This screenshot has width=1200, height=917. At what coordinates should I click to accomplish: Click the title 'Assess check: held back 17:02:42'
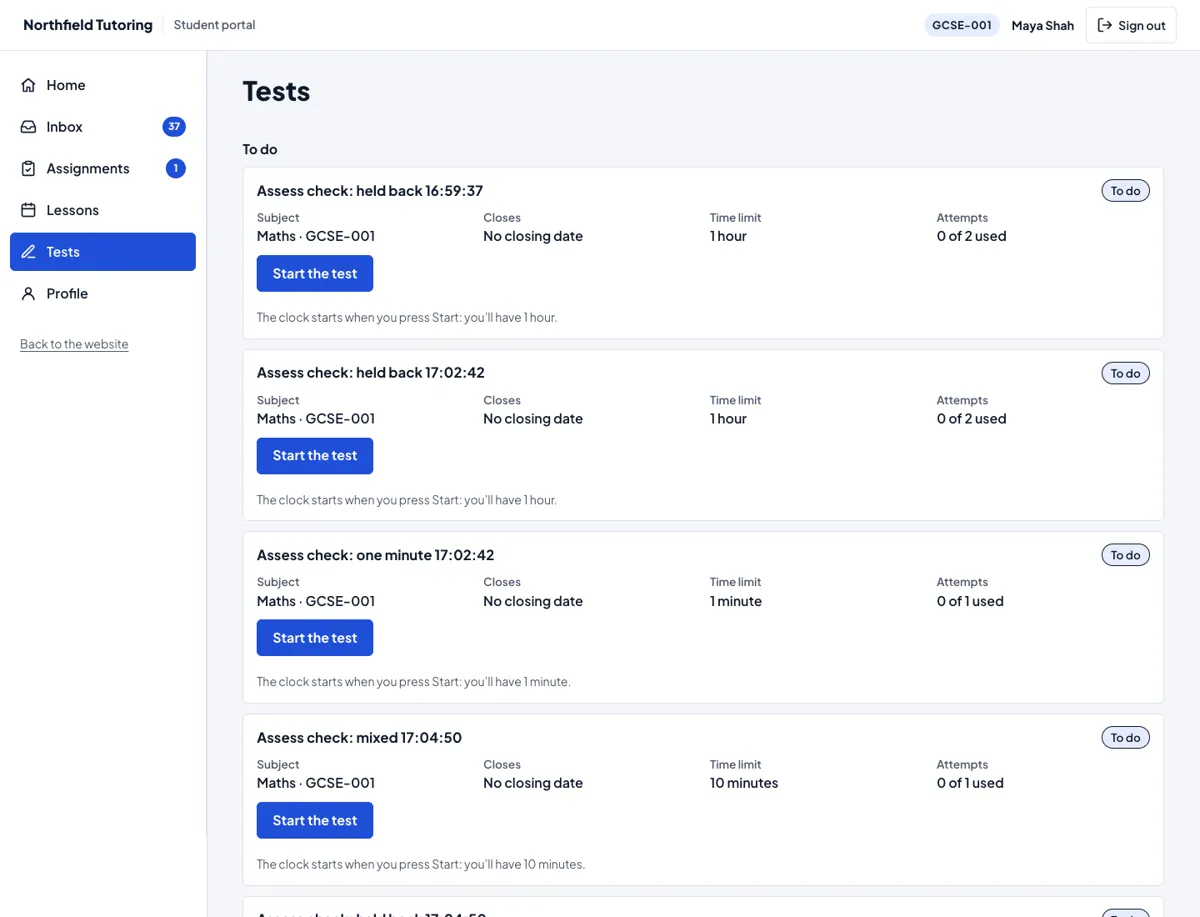[x=371, y=373]
